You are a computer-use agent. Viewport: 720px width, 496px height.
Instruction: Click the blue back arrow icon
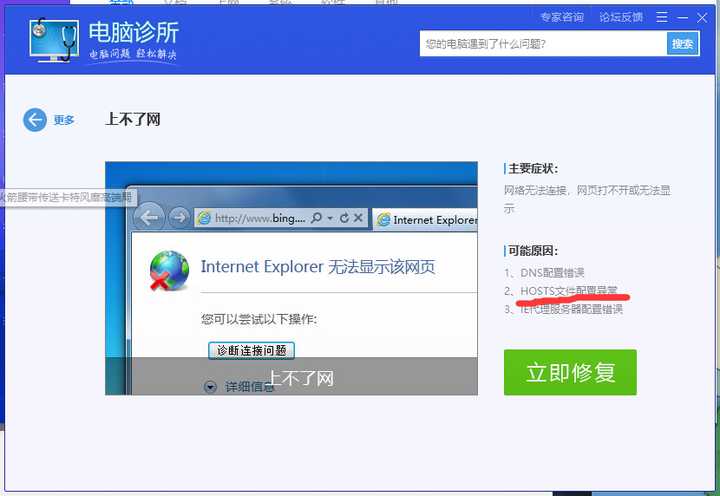tap(35, 120)
